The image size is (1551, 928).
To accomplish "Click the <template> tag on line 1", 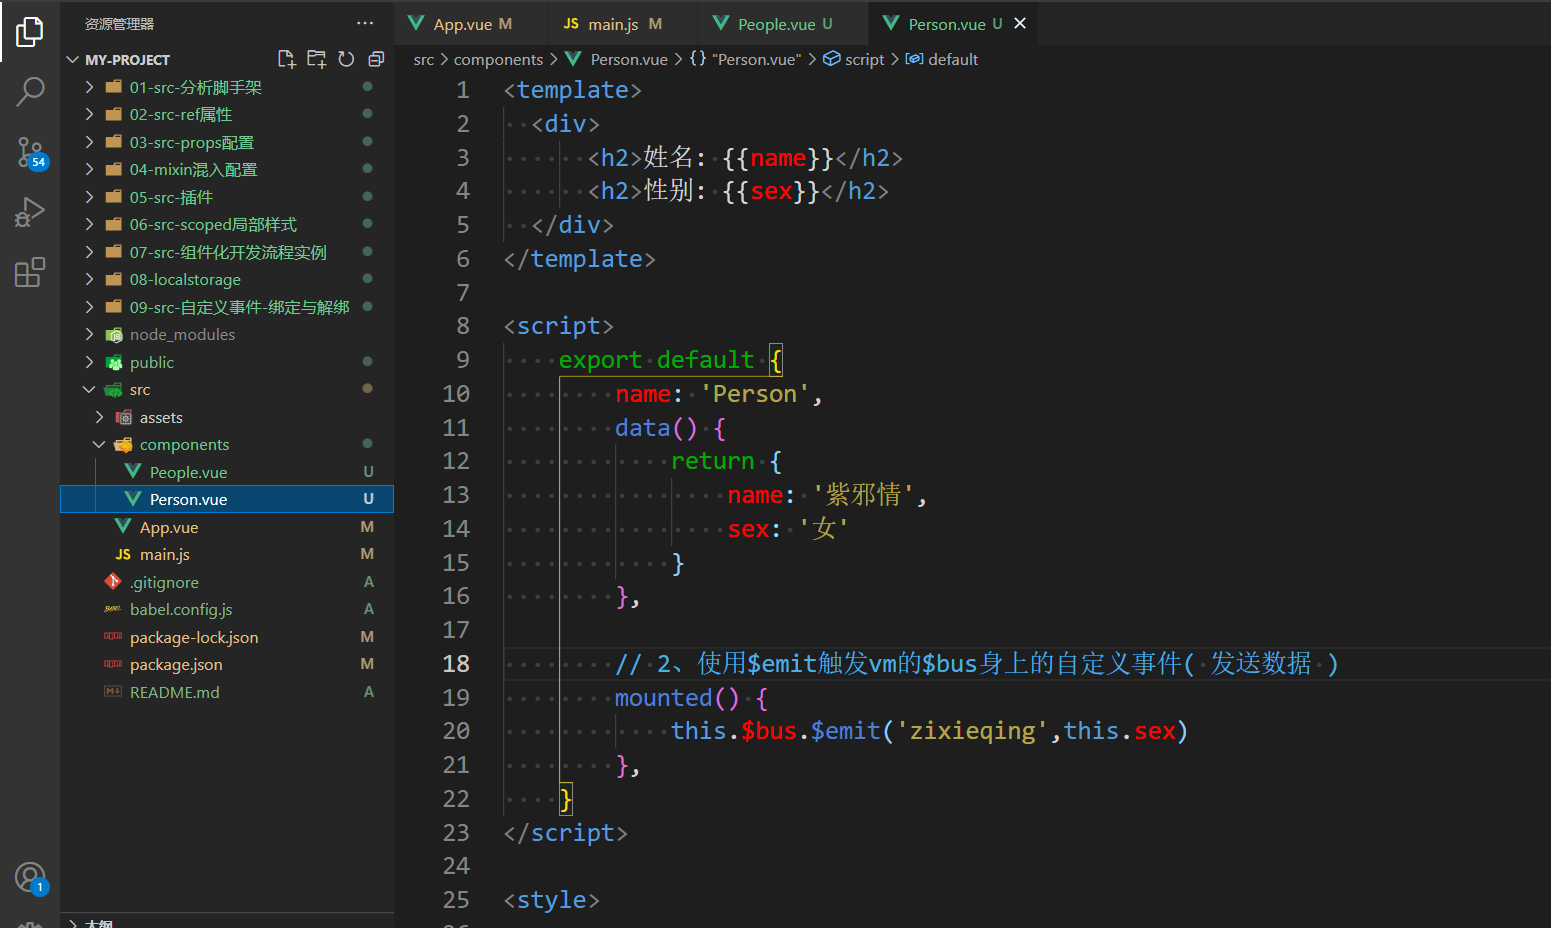I will coord(573,90).
